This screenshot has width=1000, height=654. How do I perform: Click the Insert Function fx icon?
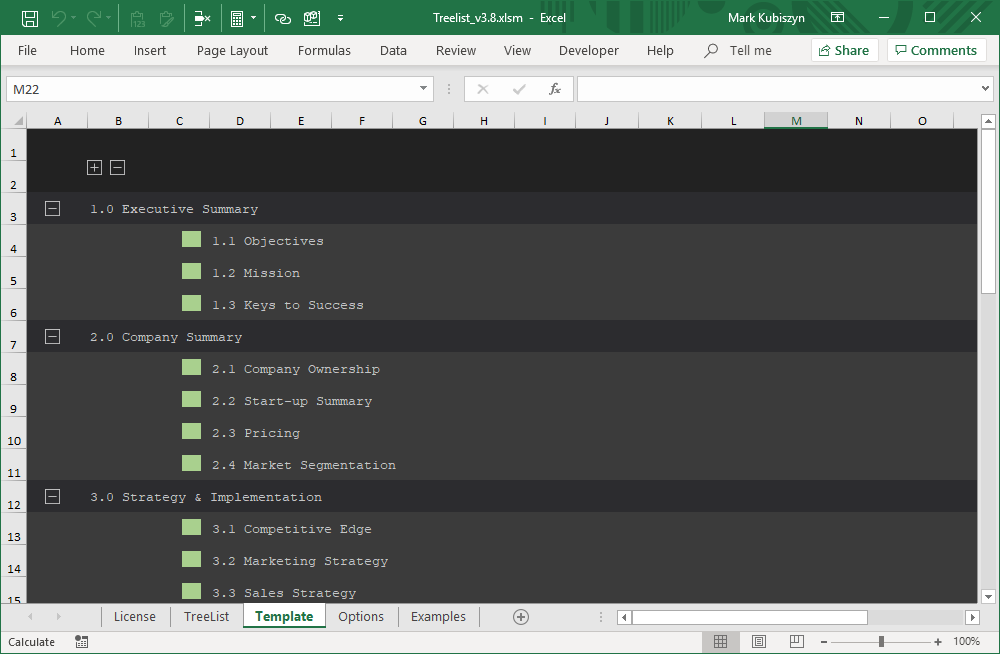(555, 89)
